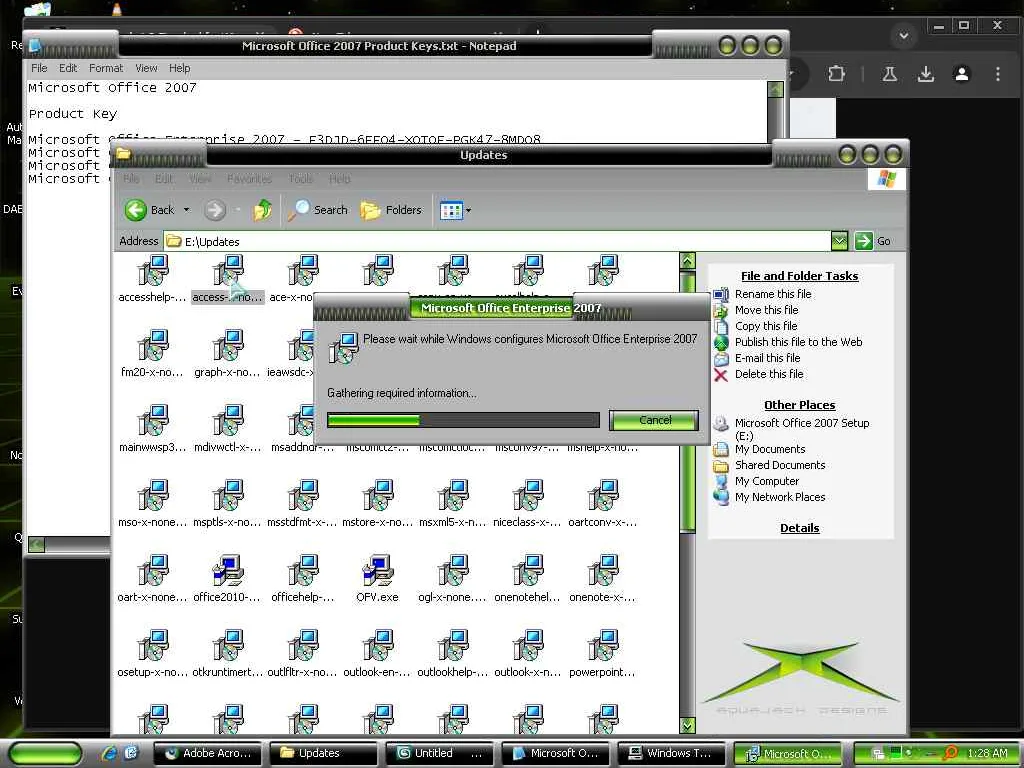The height and width of the screenshot is (768, 1024).
Task: Select the powerpoint... file icon
Action: click(x=602, y=645)
